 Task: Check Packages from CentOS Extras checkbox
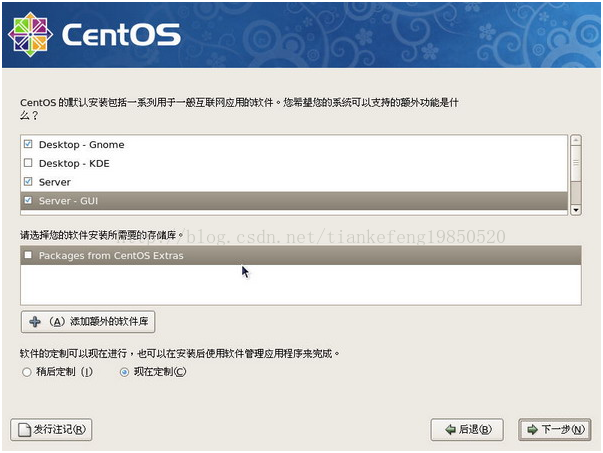(x=28, y=255)
